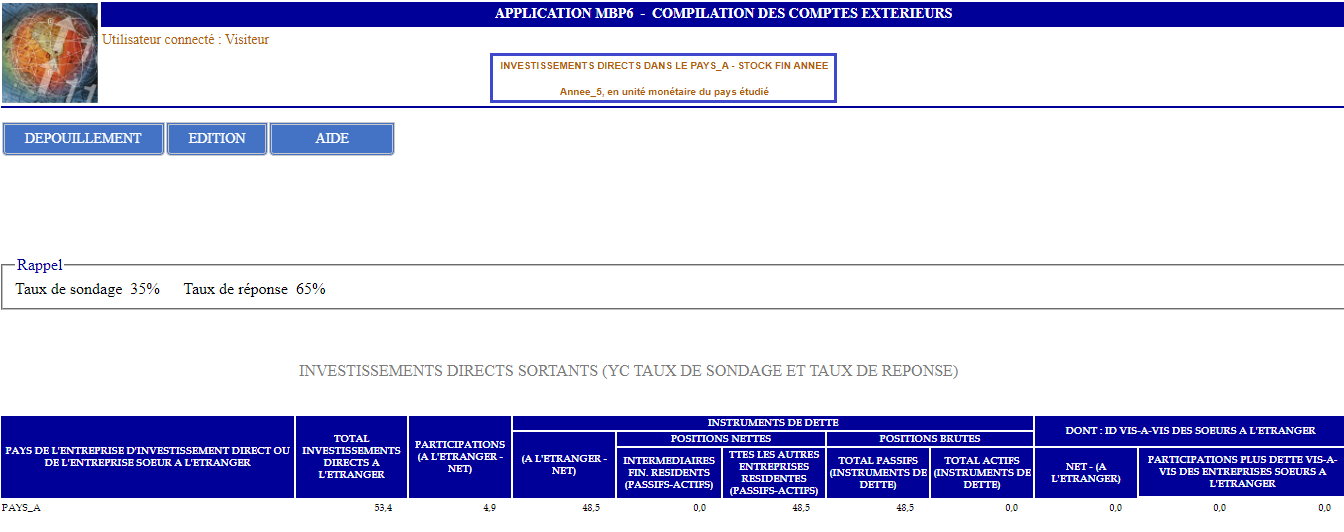Image resolution: width=1344 pixels, height=532 pixels.
Task: Select the 'POSITIONS NETTES' sub-header
Action: pos(720,439)
